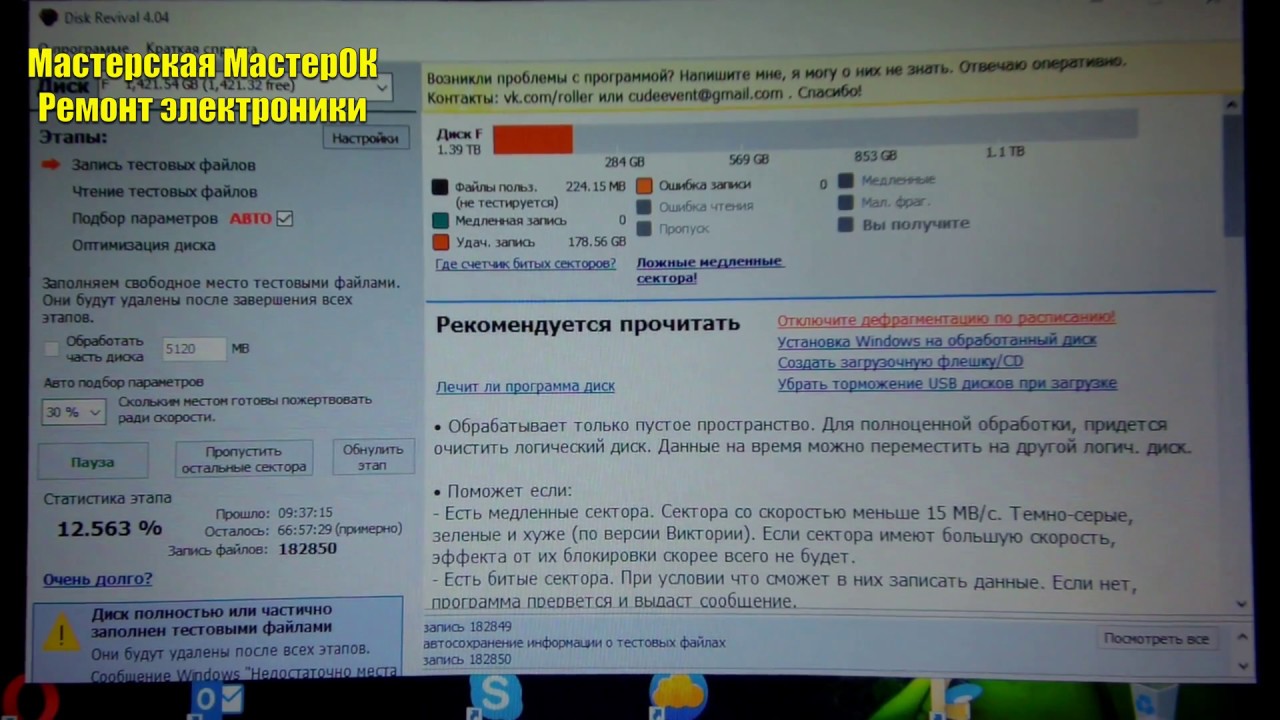Click the Обнулить этап button
Screen dimensions: 1280x720
(372, 457)
